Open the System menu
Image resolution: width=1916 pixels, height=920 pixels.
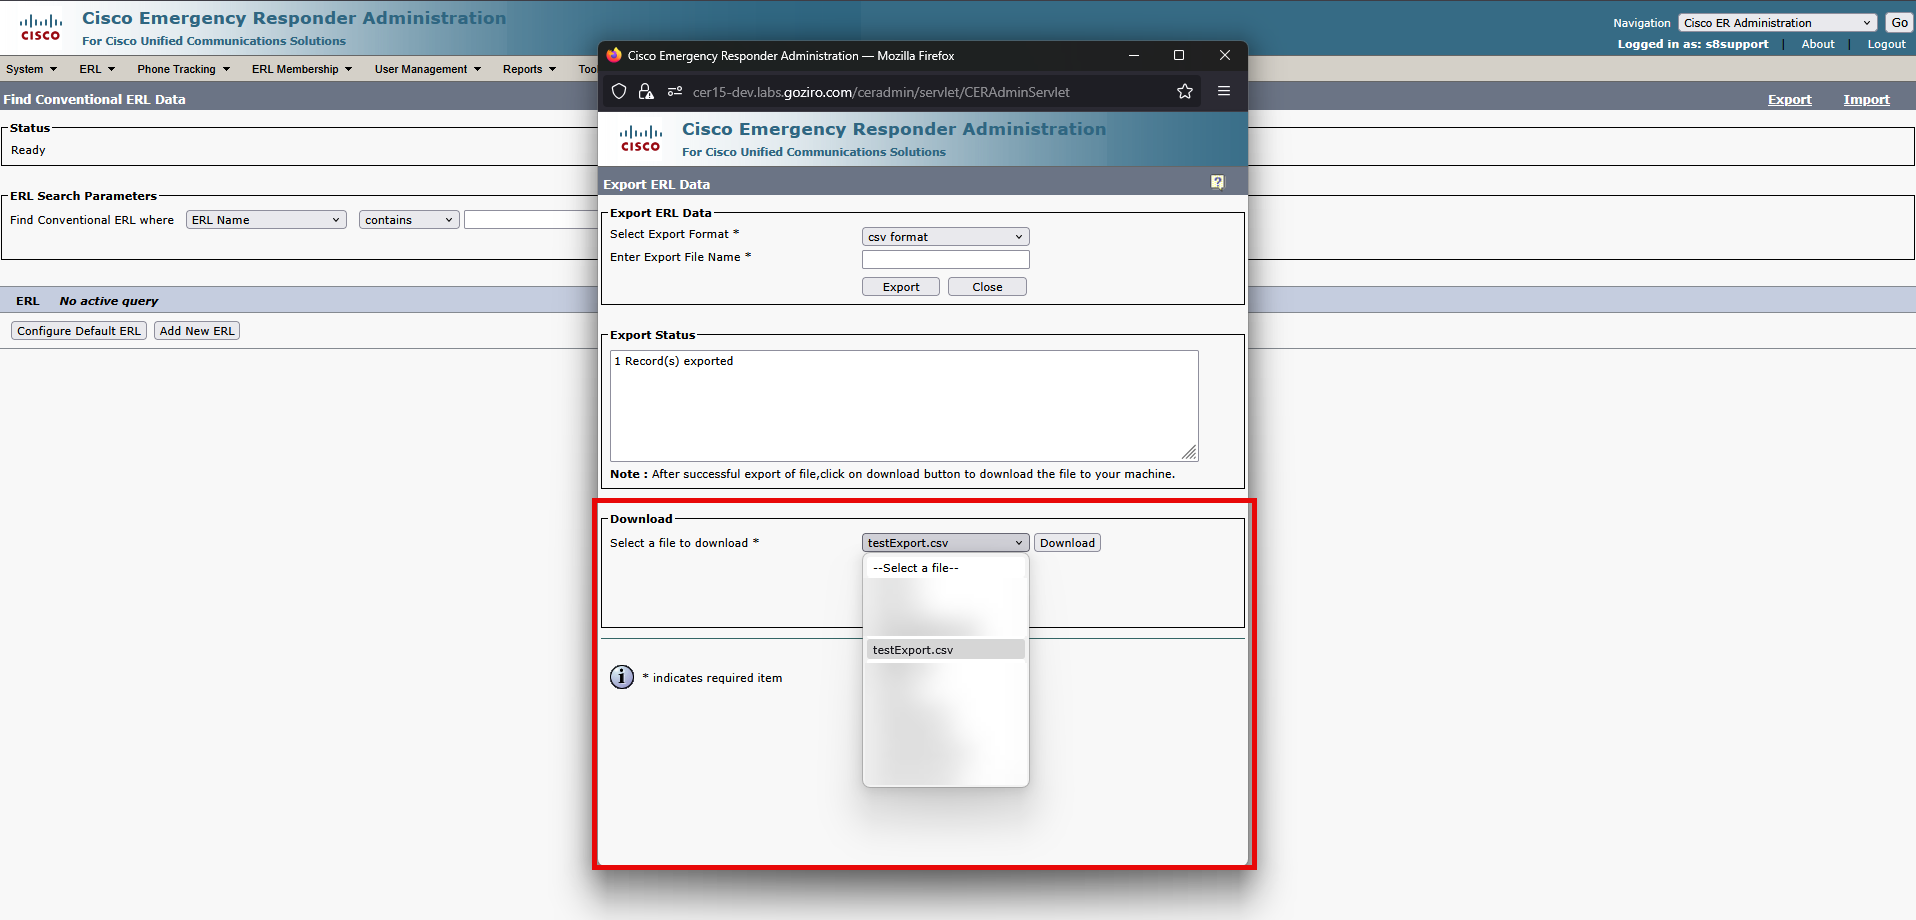tap(31, 69)
